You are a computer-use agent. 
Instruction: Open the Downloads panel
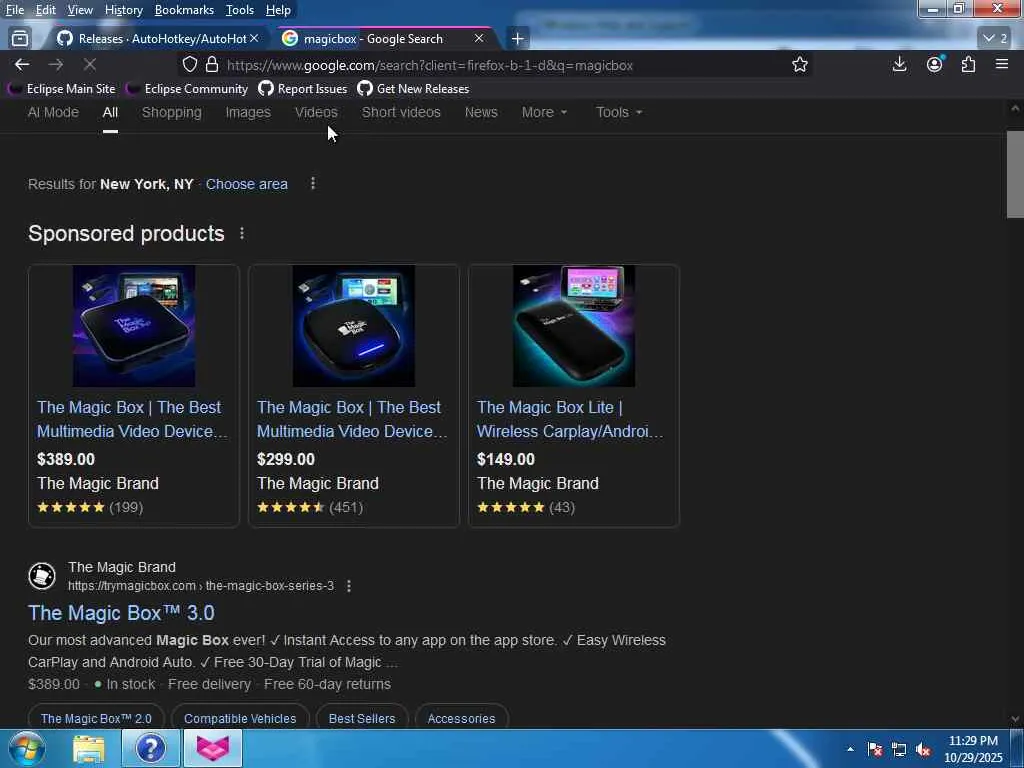[x=899, y=64]
